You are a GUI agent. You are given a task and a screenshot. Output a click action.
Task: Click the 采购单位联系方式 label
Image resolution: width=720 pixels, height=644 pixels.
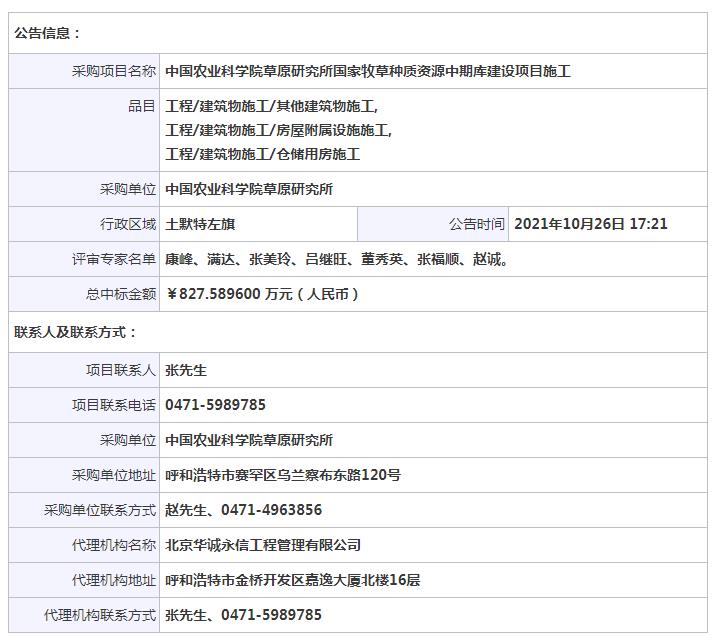pyautogui.click(x=100, y=510)
